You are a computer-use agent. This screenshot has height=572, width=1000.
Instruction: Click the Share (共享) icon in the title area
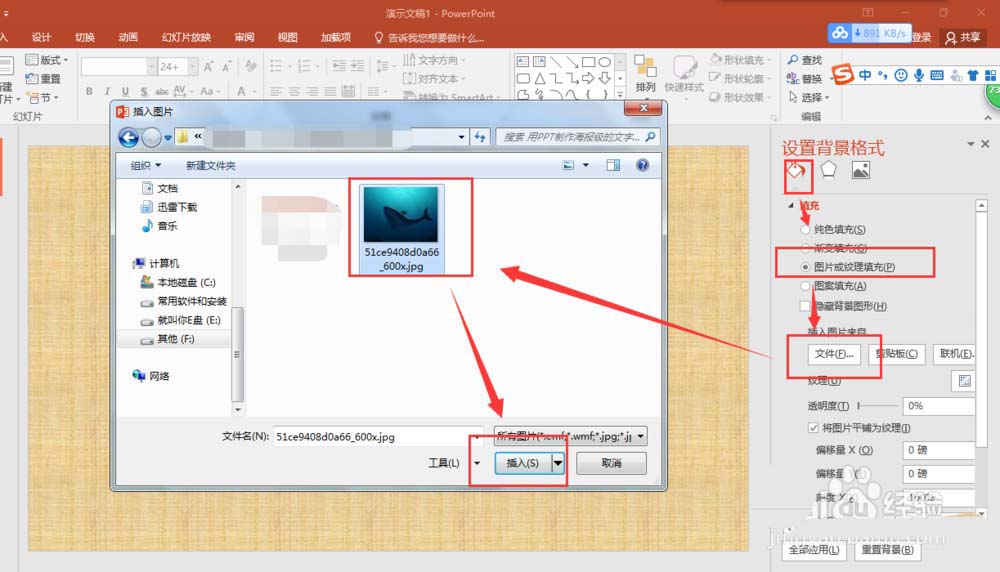950,38
